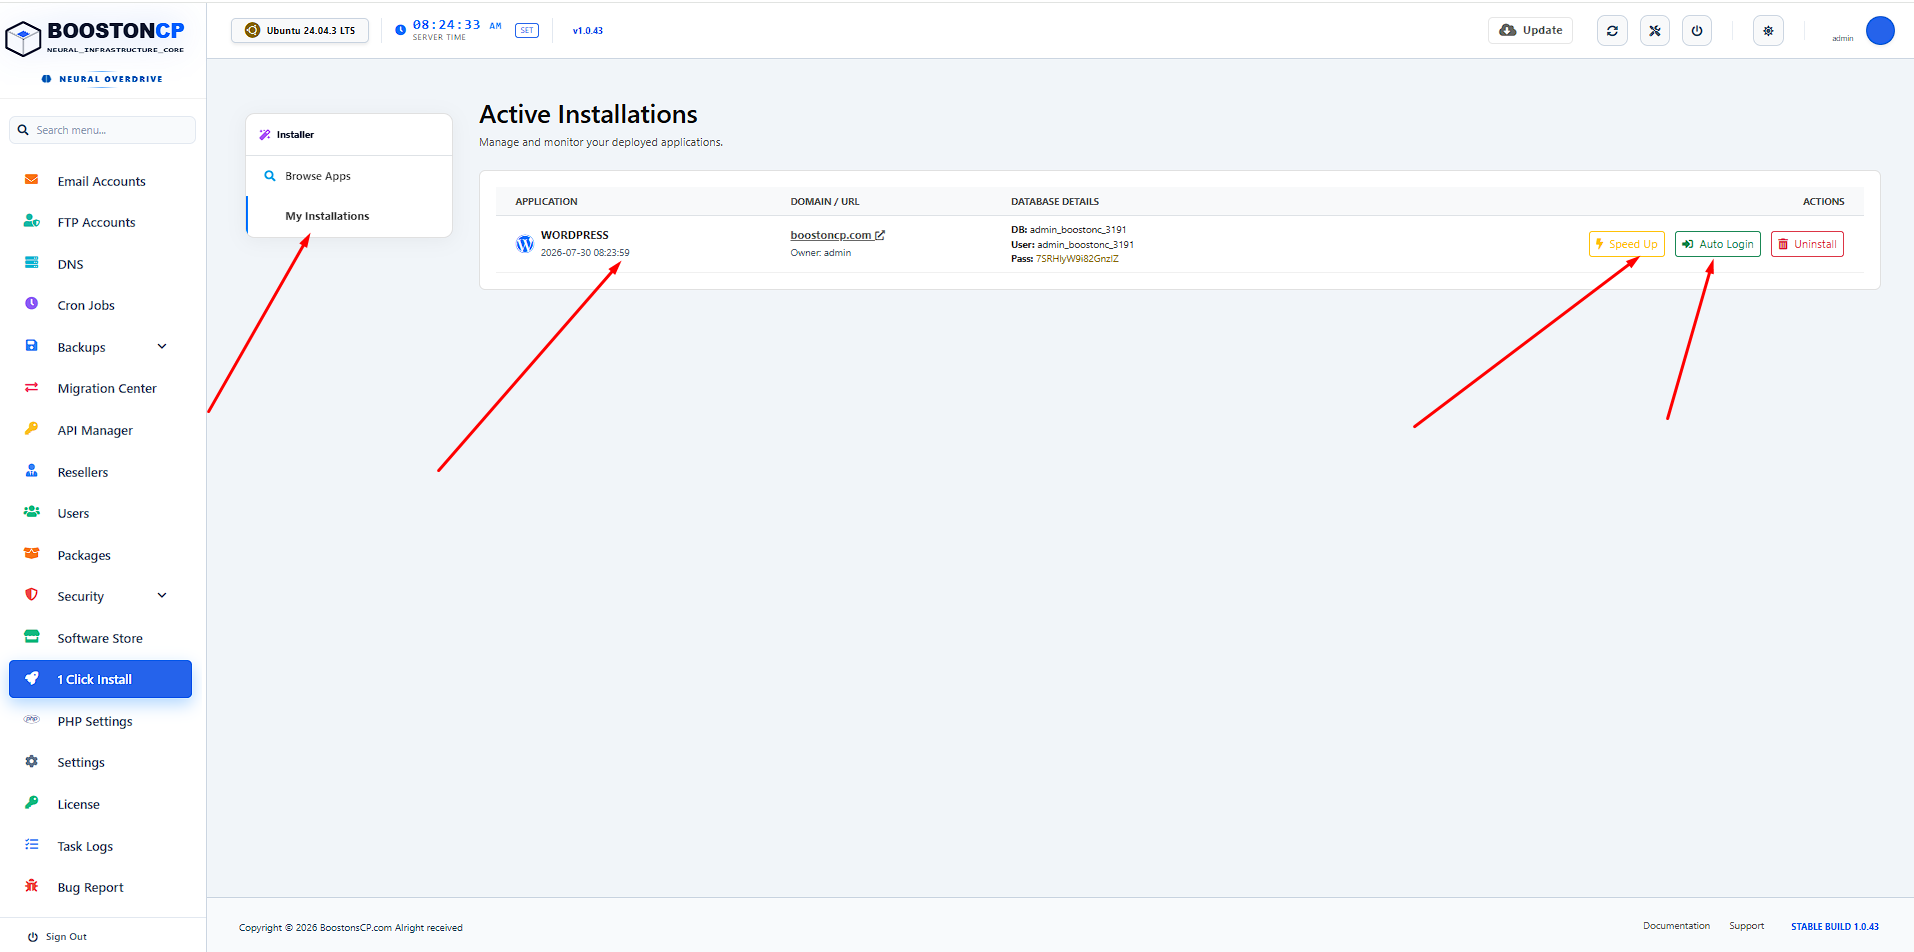Click the Update cloud button

[1530, 31]
